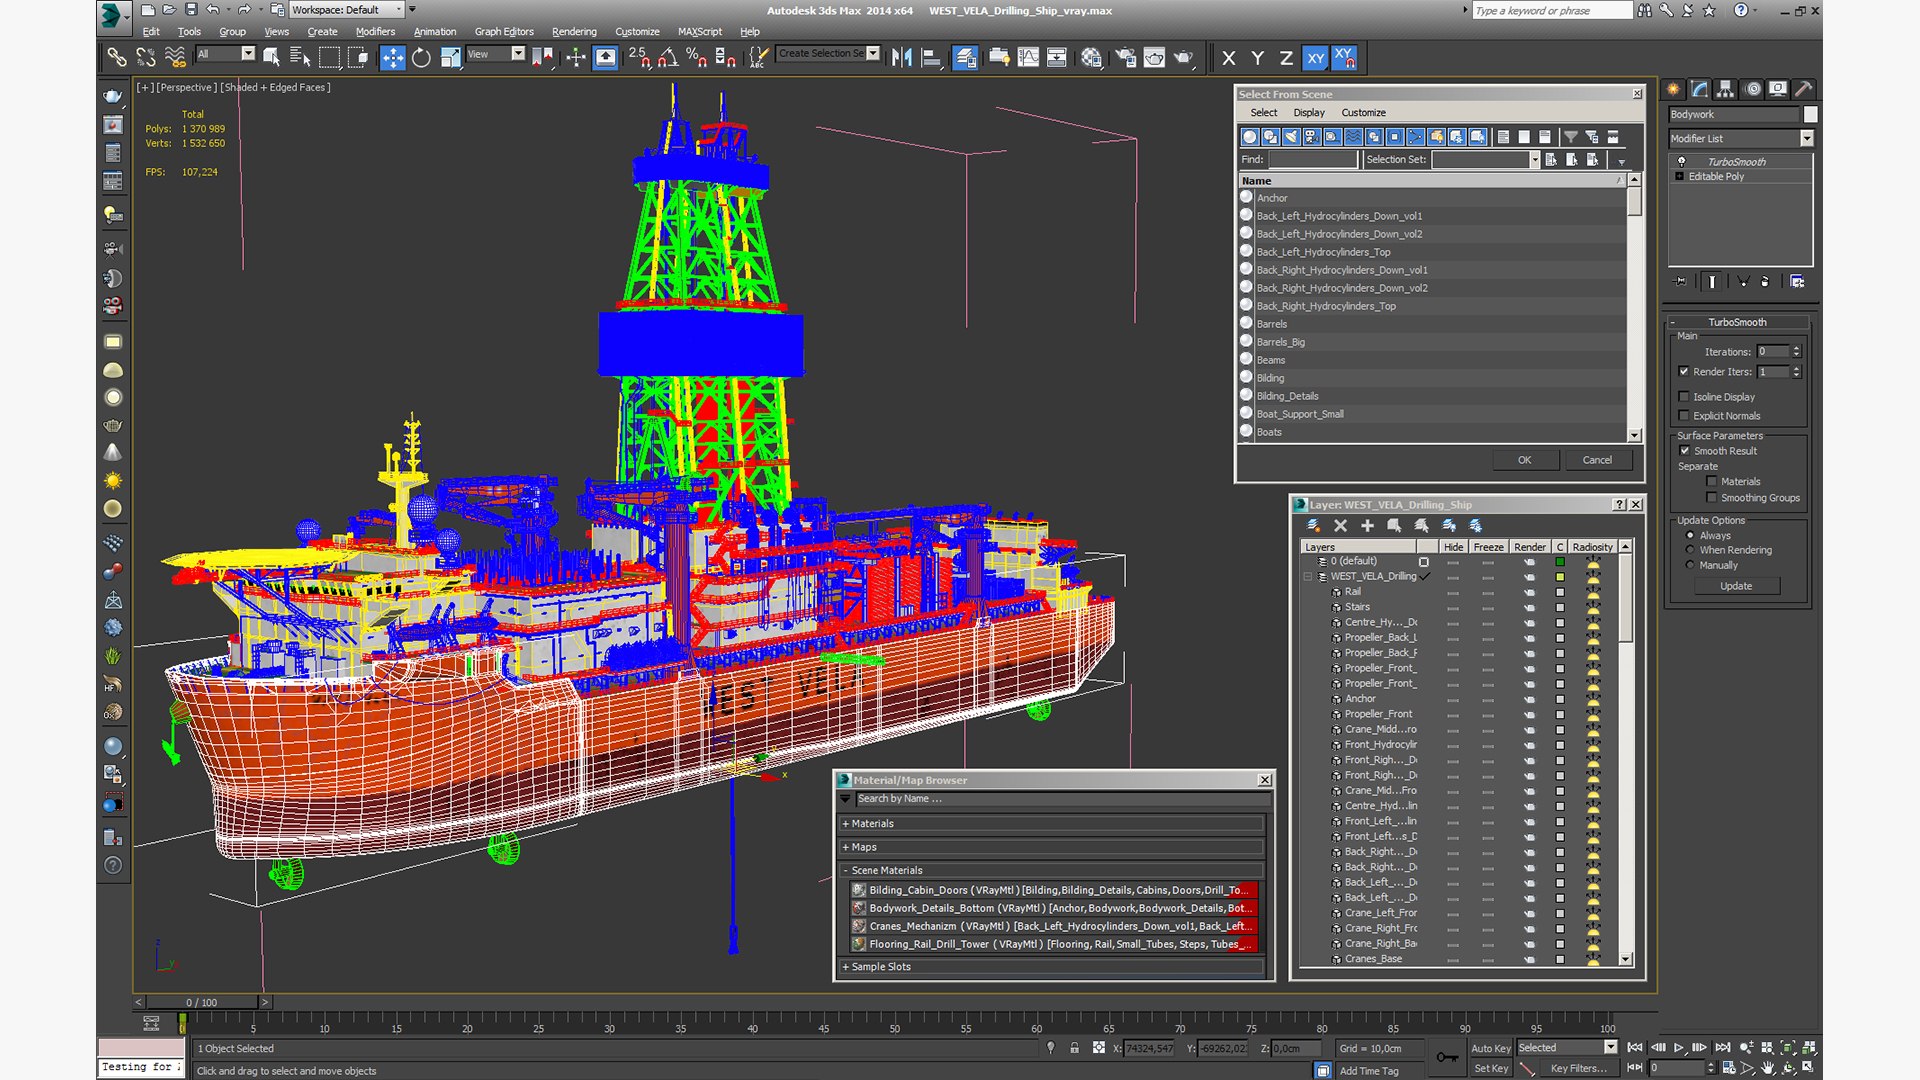
Task: Open Manage Layers from main toolbar
Action: [x=964, y=58]
